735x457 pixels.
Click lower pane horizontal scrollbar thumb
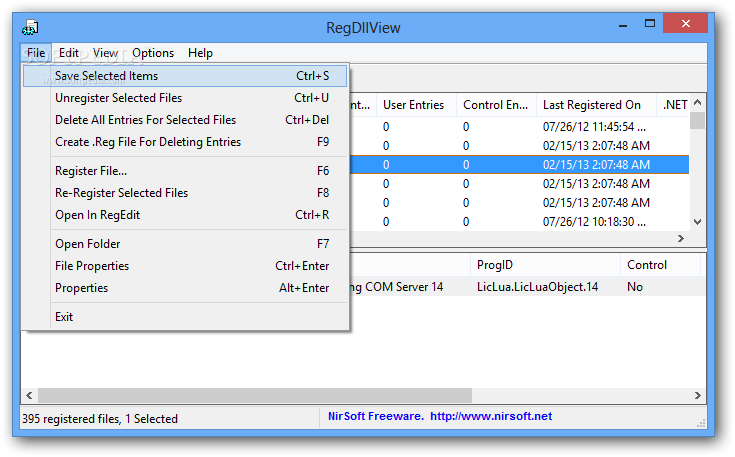(255, 396)
